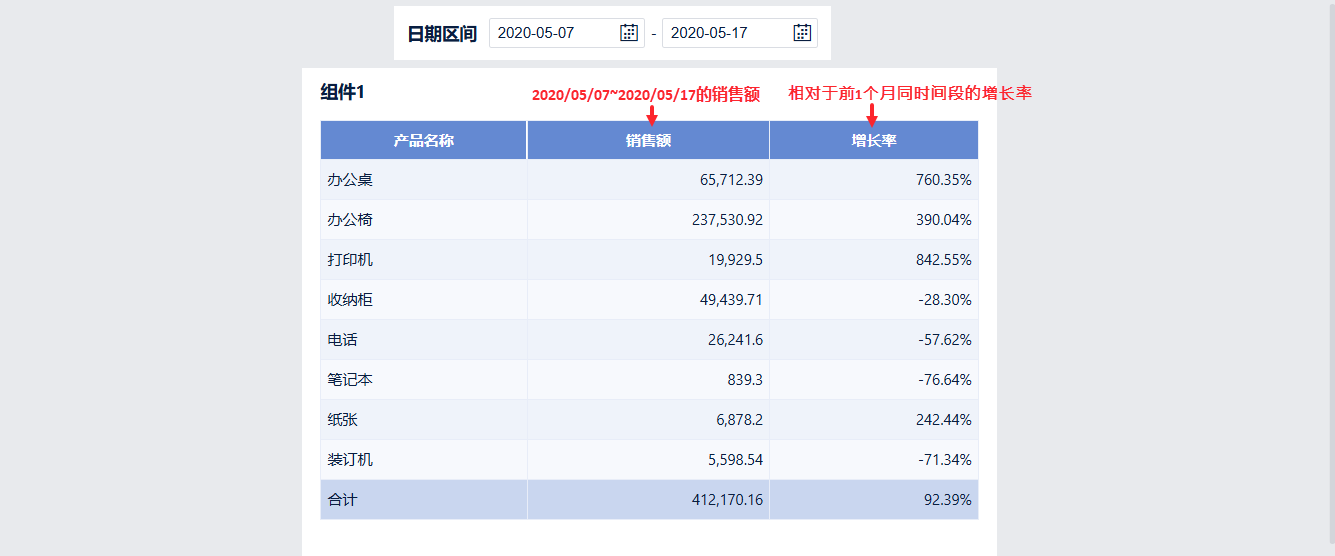This screenshot has width=1335, height=556.
Task: Click the 装订机 product cell
Action: (424, 460)
